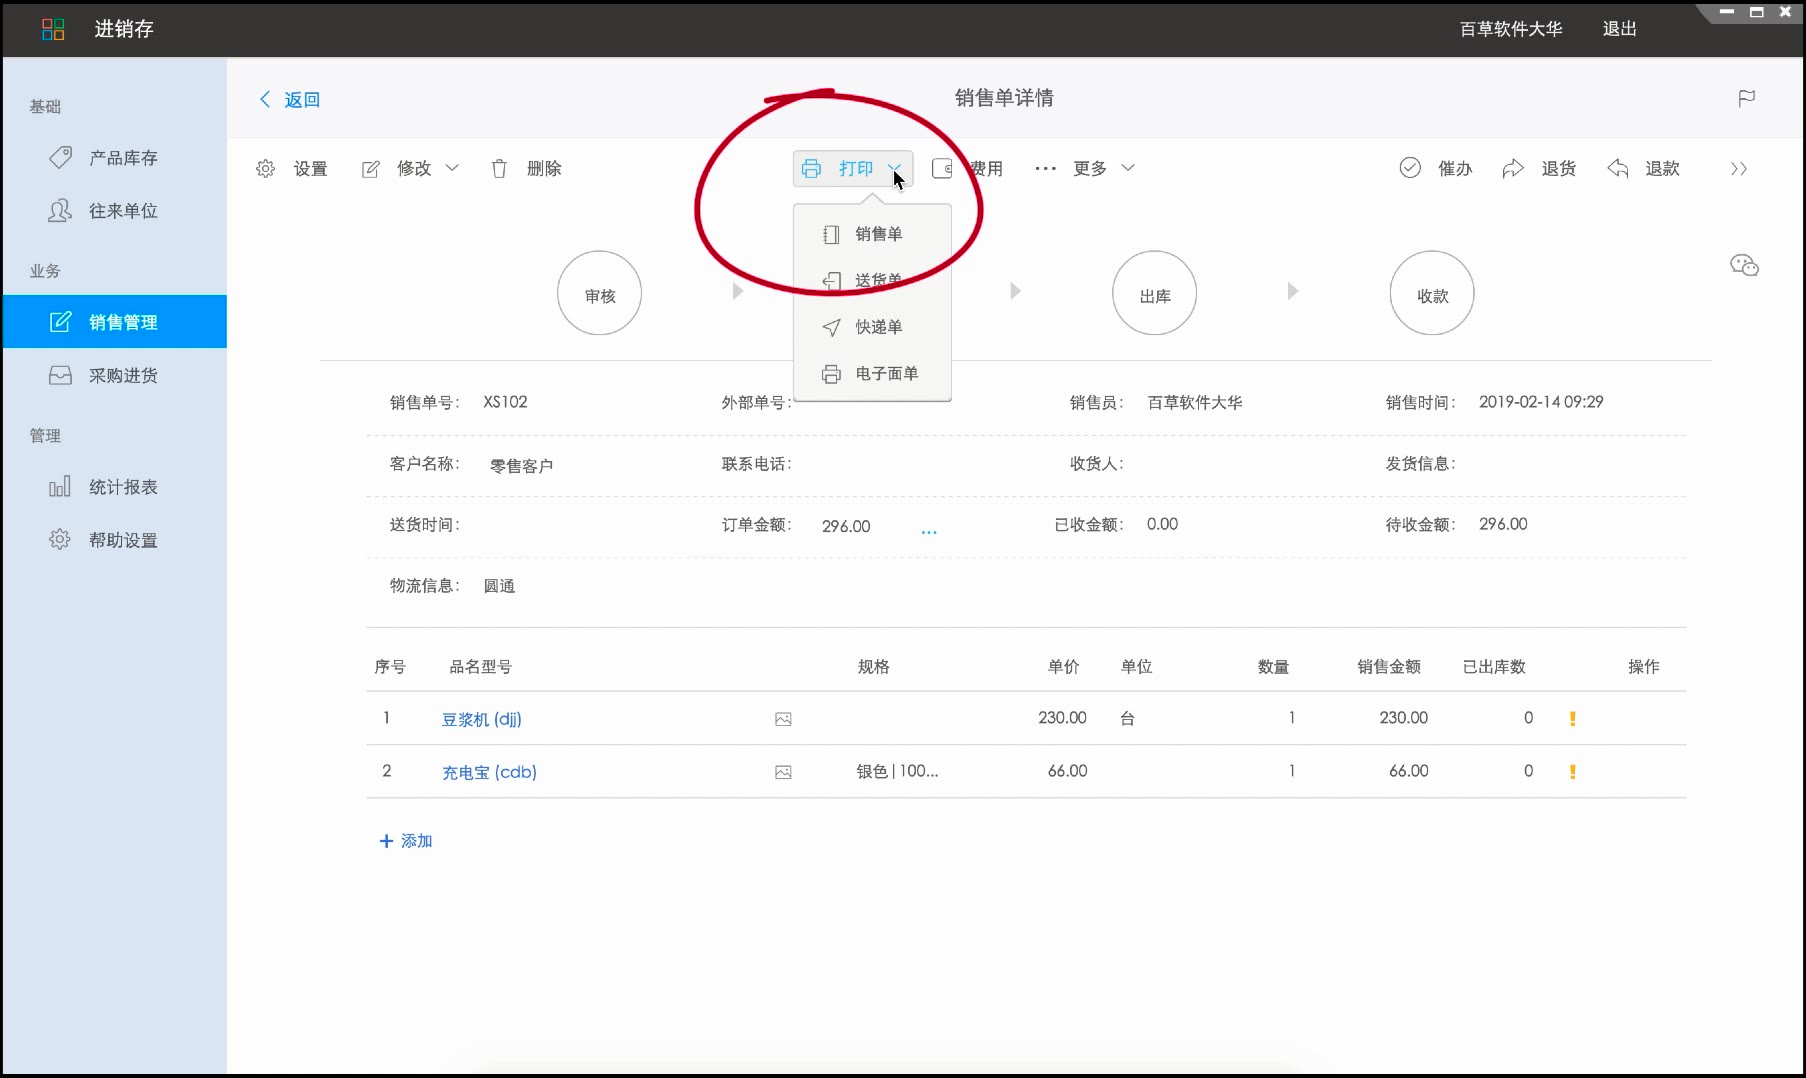
Task: Click image icon in 充电宝 row
Action: 783,772
